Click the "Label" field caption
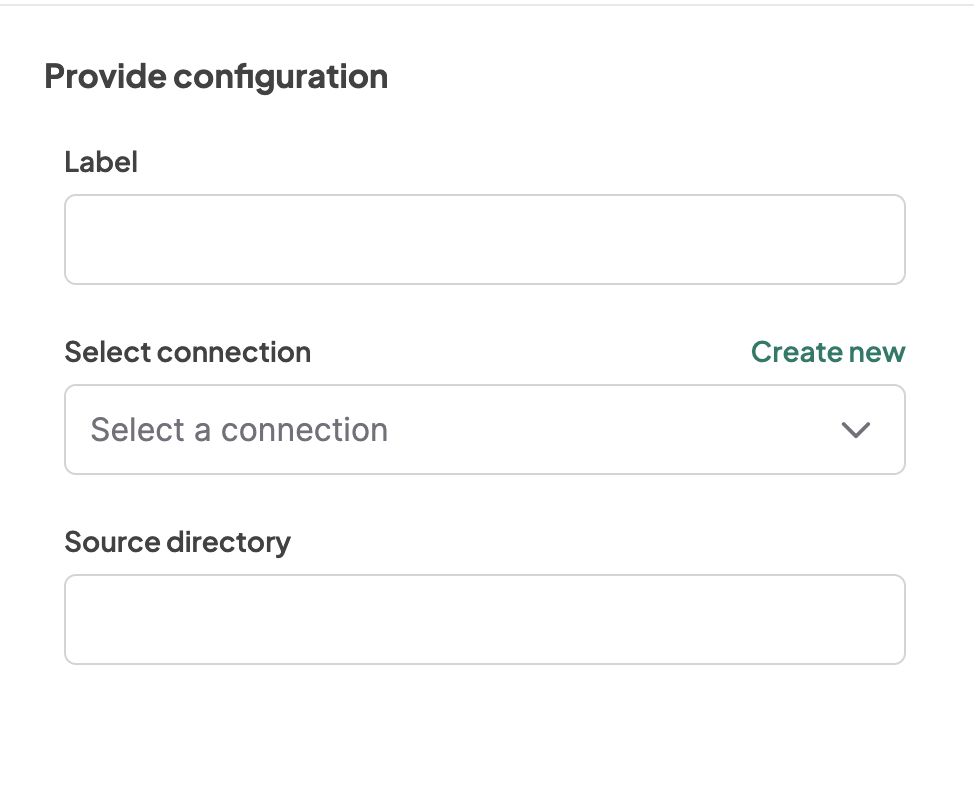Image resolution: width=974 pixels, height=800 pixels. click(101, 162)
